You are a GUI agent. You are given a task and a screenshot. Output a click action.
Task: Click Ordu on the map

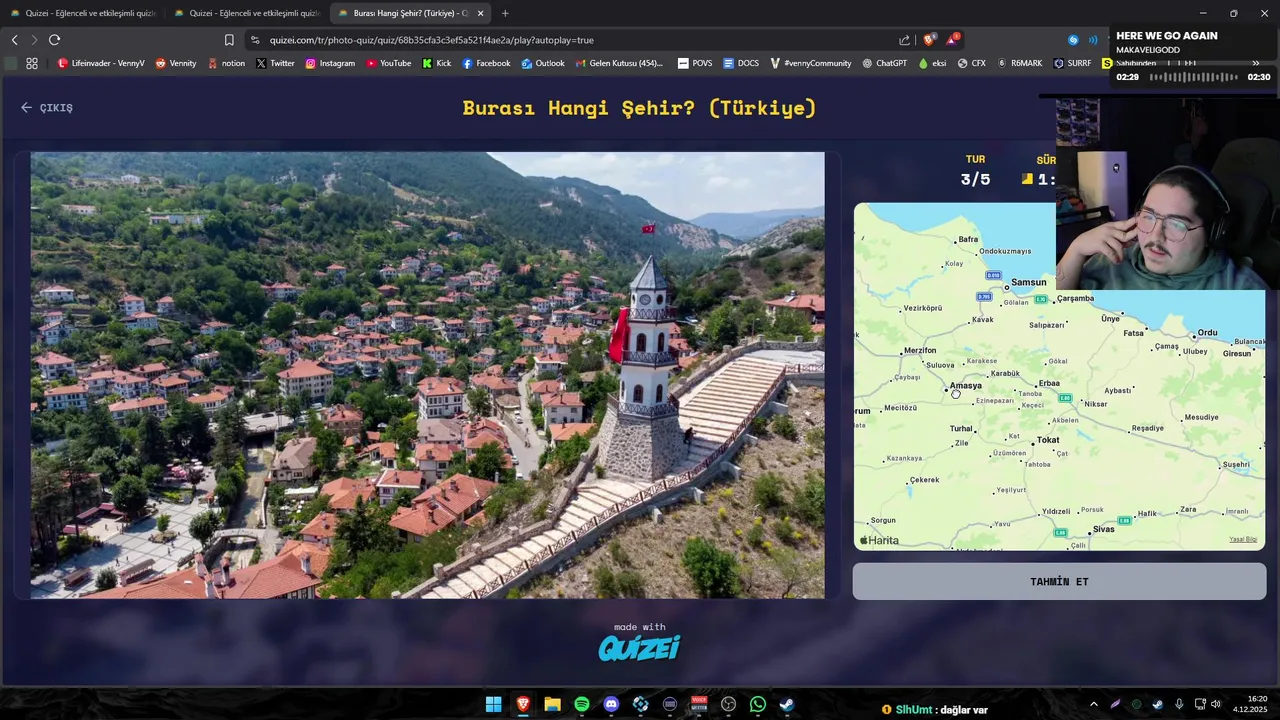(1207, 332)
